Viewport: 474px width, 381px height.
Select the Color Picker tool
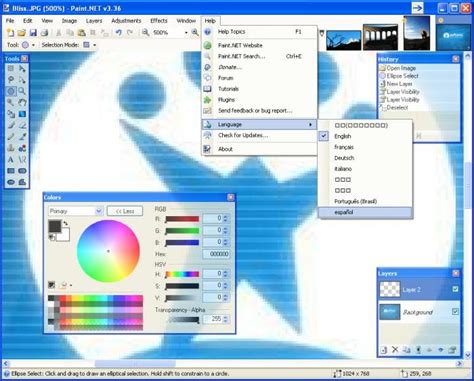click(22, 137)
